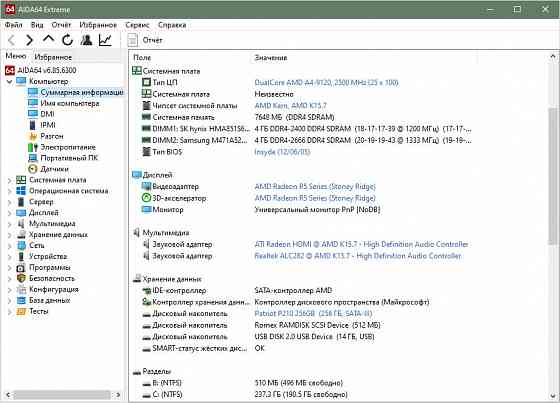The width and height of the screenshot is (560, 403).
Task: Switch to the Избранное sidebar tab
Action: point(53,57)
